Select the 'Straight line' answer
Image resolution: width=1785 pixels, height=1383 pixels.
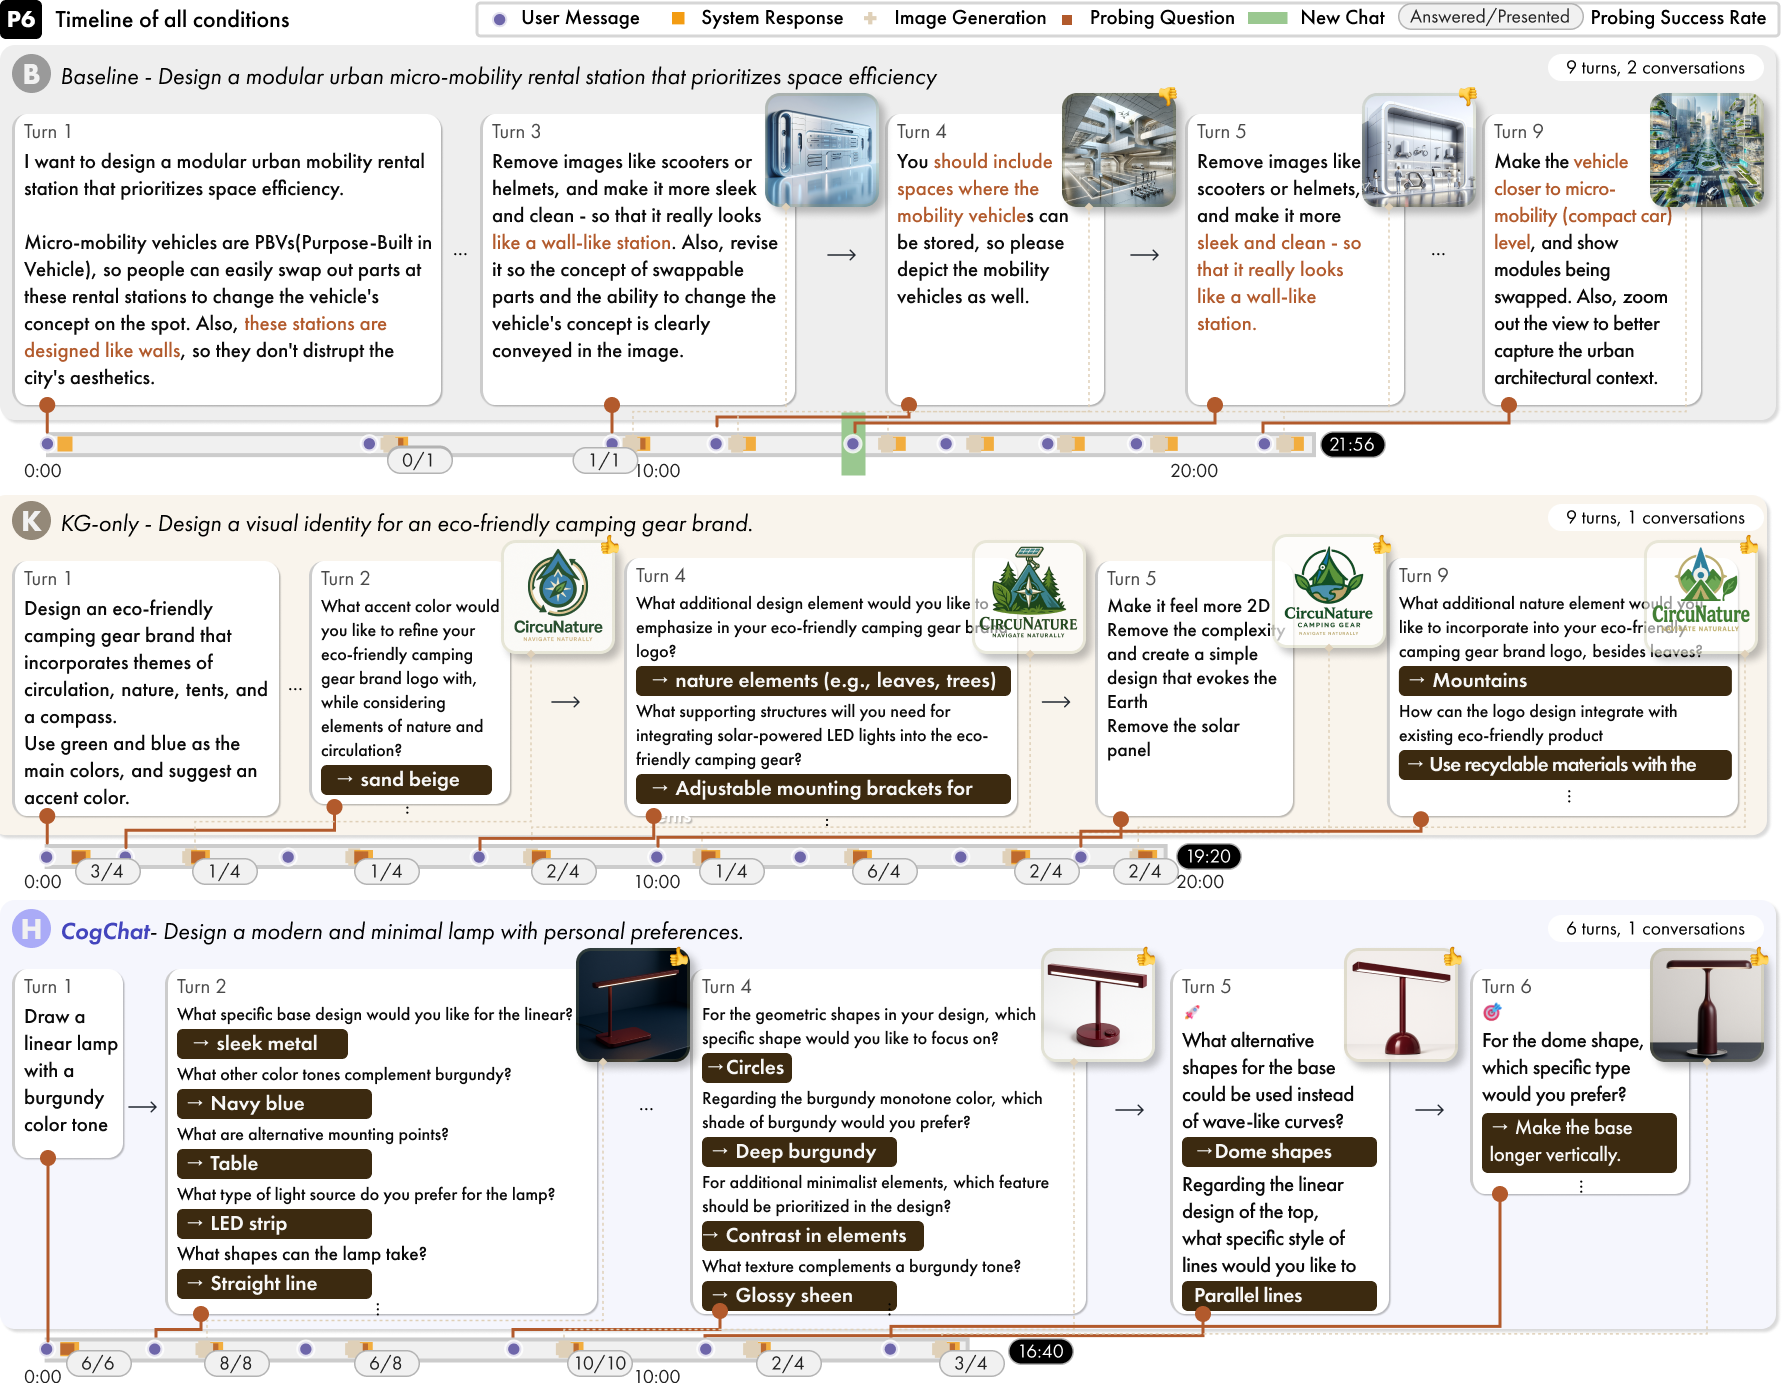coord(274,1283)
